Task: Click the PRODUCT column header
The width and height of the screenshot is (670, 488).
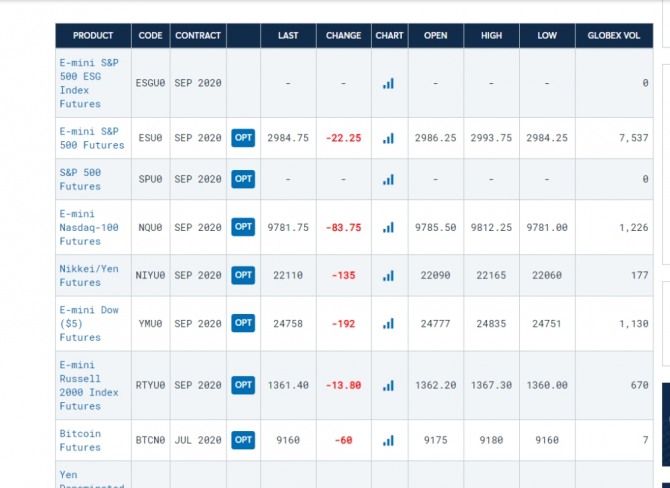Action: click(x=93, y=36)
